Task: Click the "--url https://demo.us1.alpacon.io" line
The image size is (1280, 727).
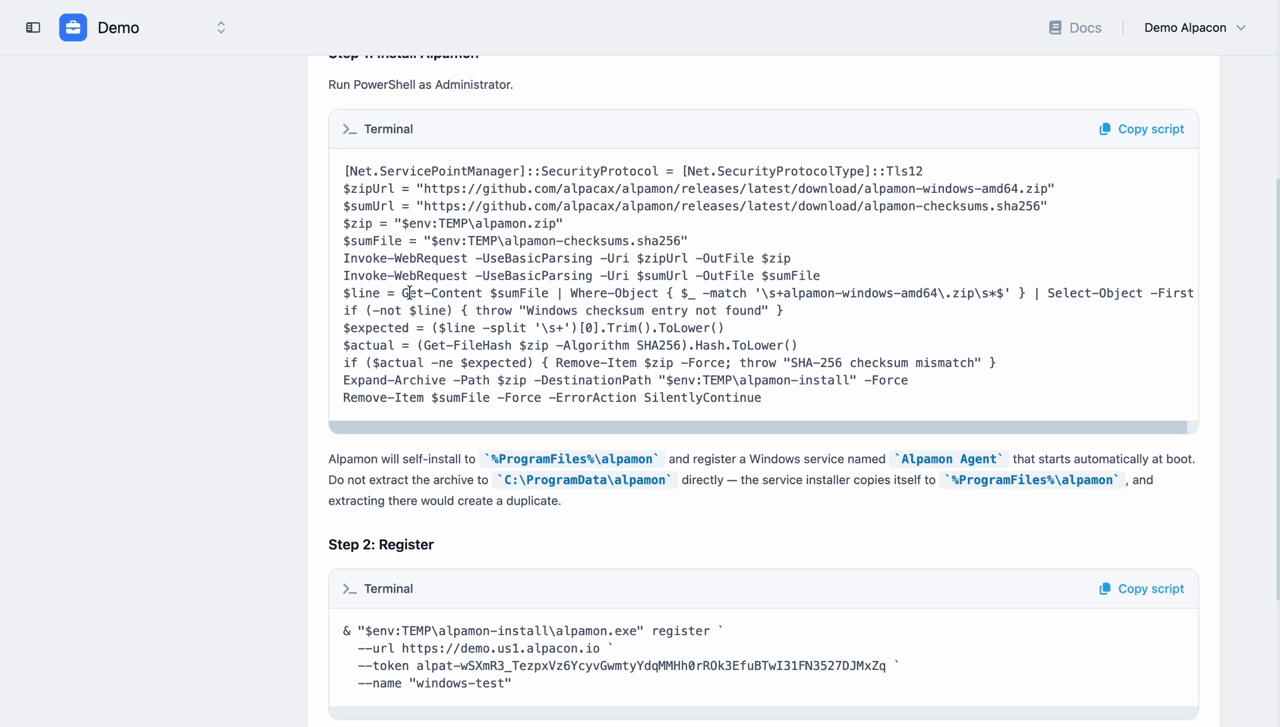Action: pyautogui.click(x=486, y=648)
